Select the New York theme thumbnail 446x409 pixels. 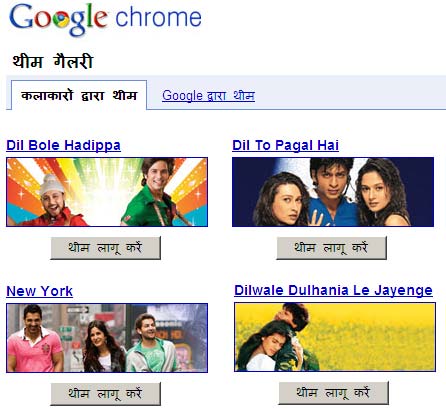point(107,338)
